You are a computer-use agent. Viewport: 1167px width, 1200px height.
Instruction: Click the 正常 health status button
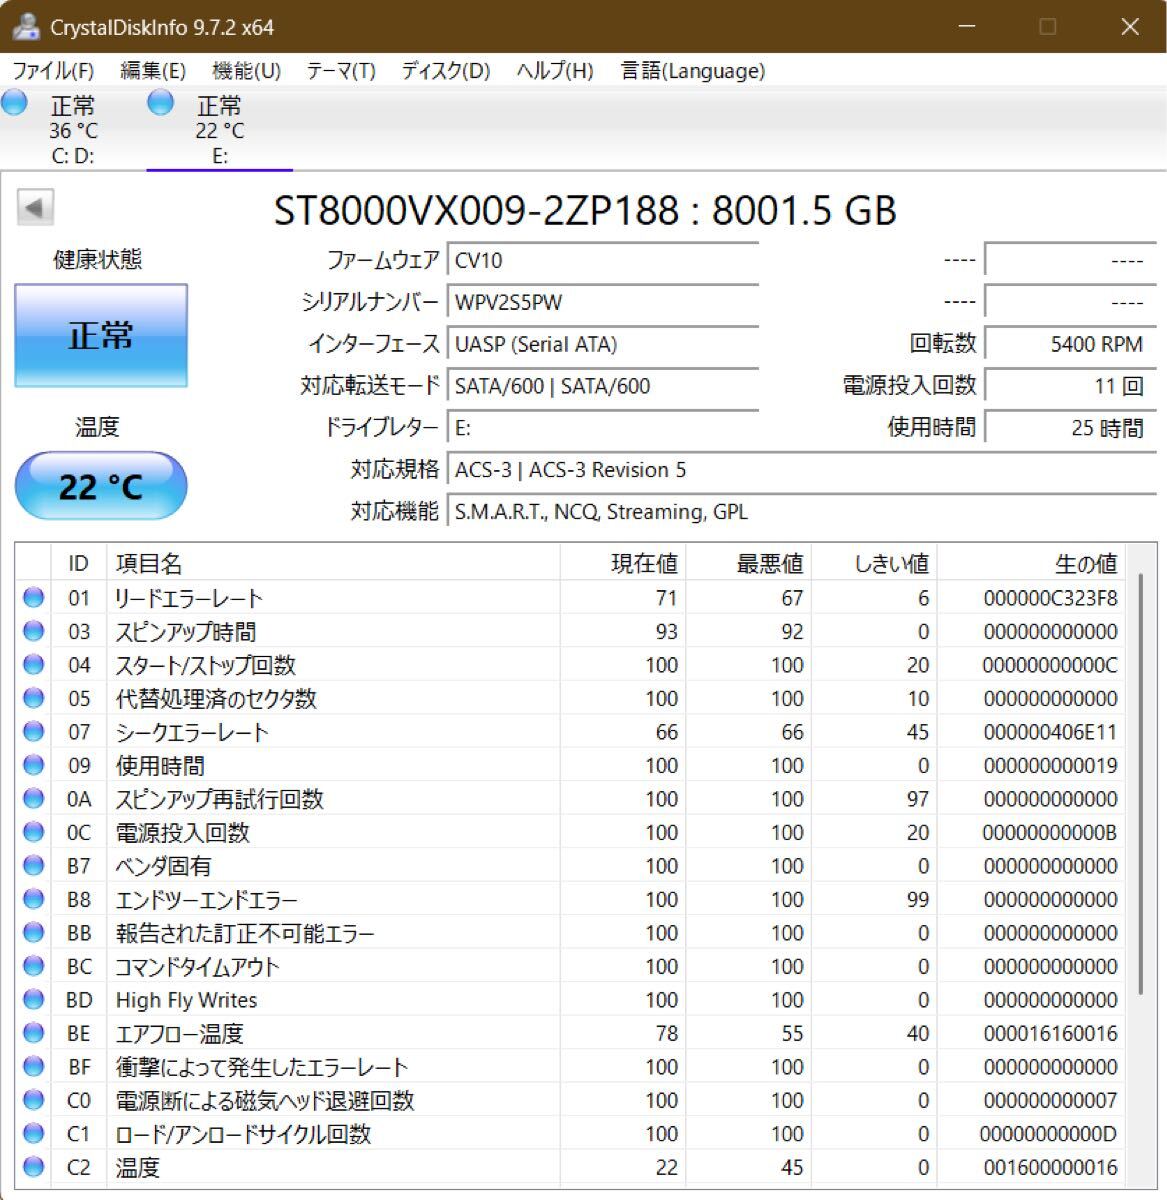tap(100, 335)
